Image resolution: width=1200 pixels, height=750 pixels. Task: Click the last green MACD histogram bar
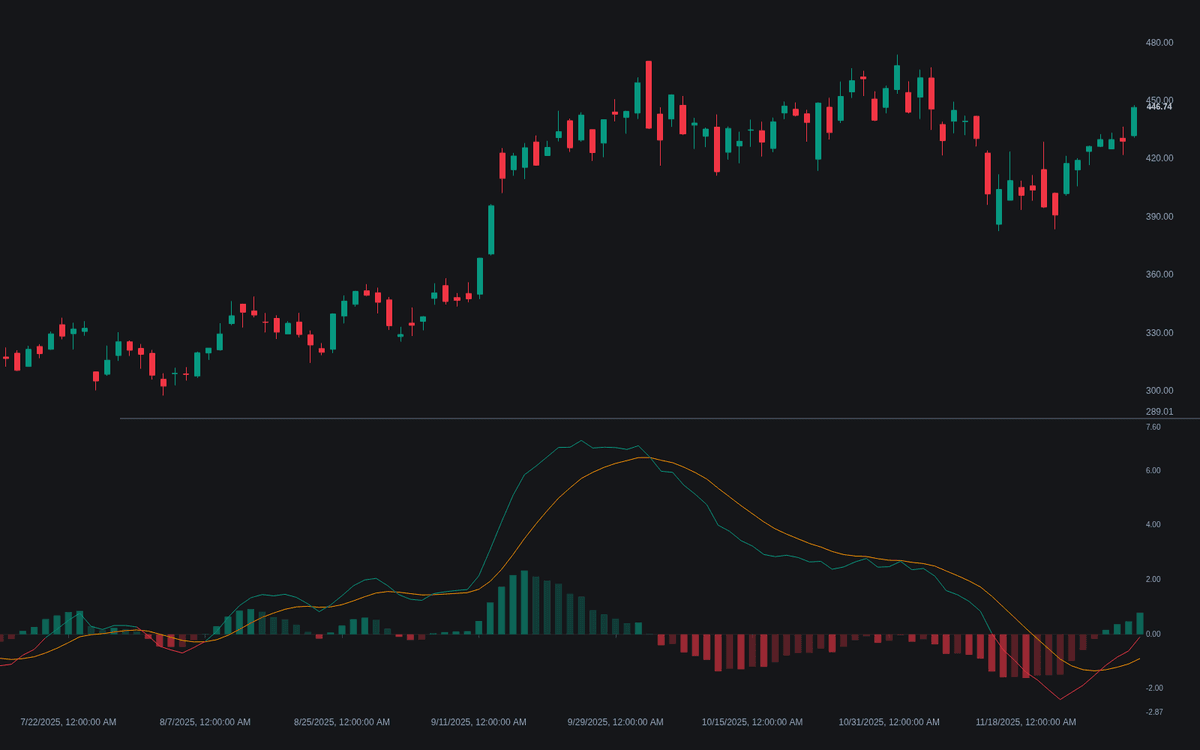tap(1139, 624)
